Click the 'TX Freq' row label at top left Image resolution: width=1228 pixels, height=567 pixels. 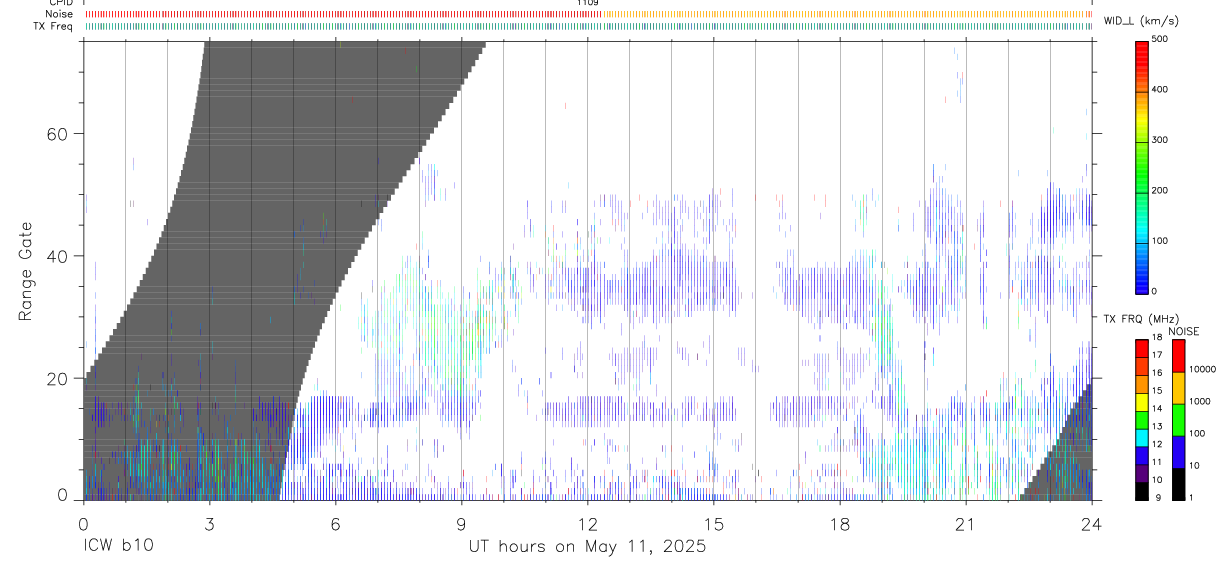point(54,26)
